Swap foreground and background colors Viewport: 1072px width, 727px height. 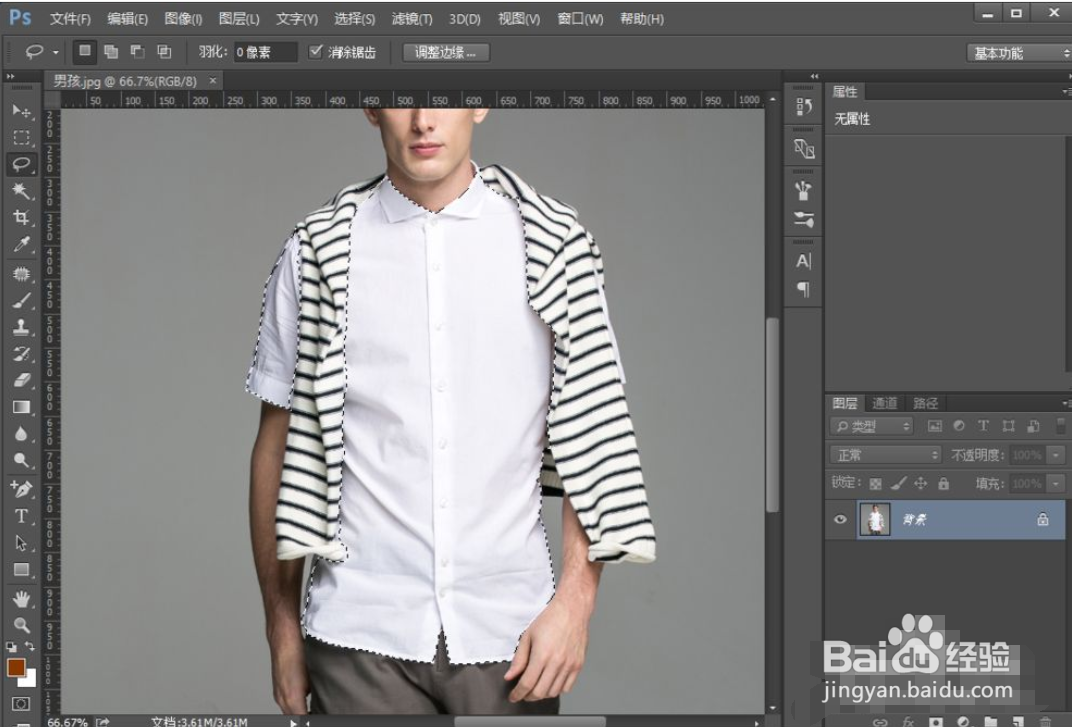pos(30,646)
